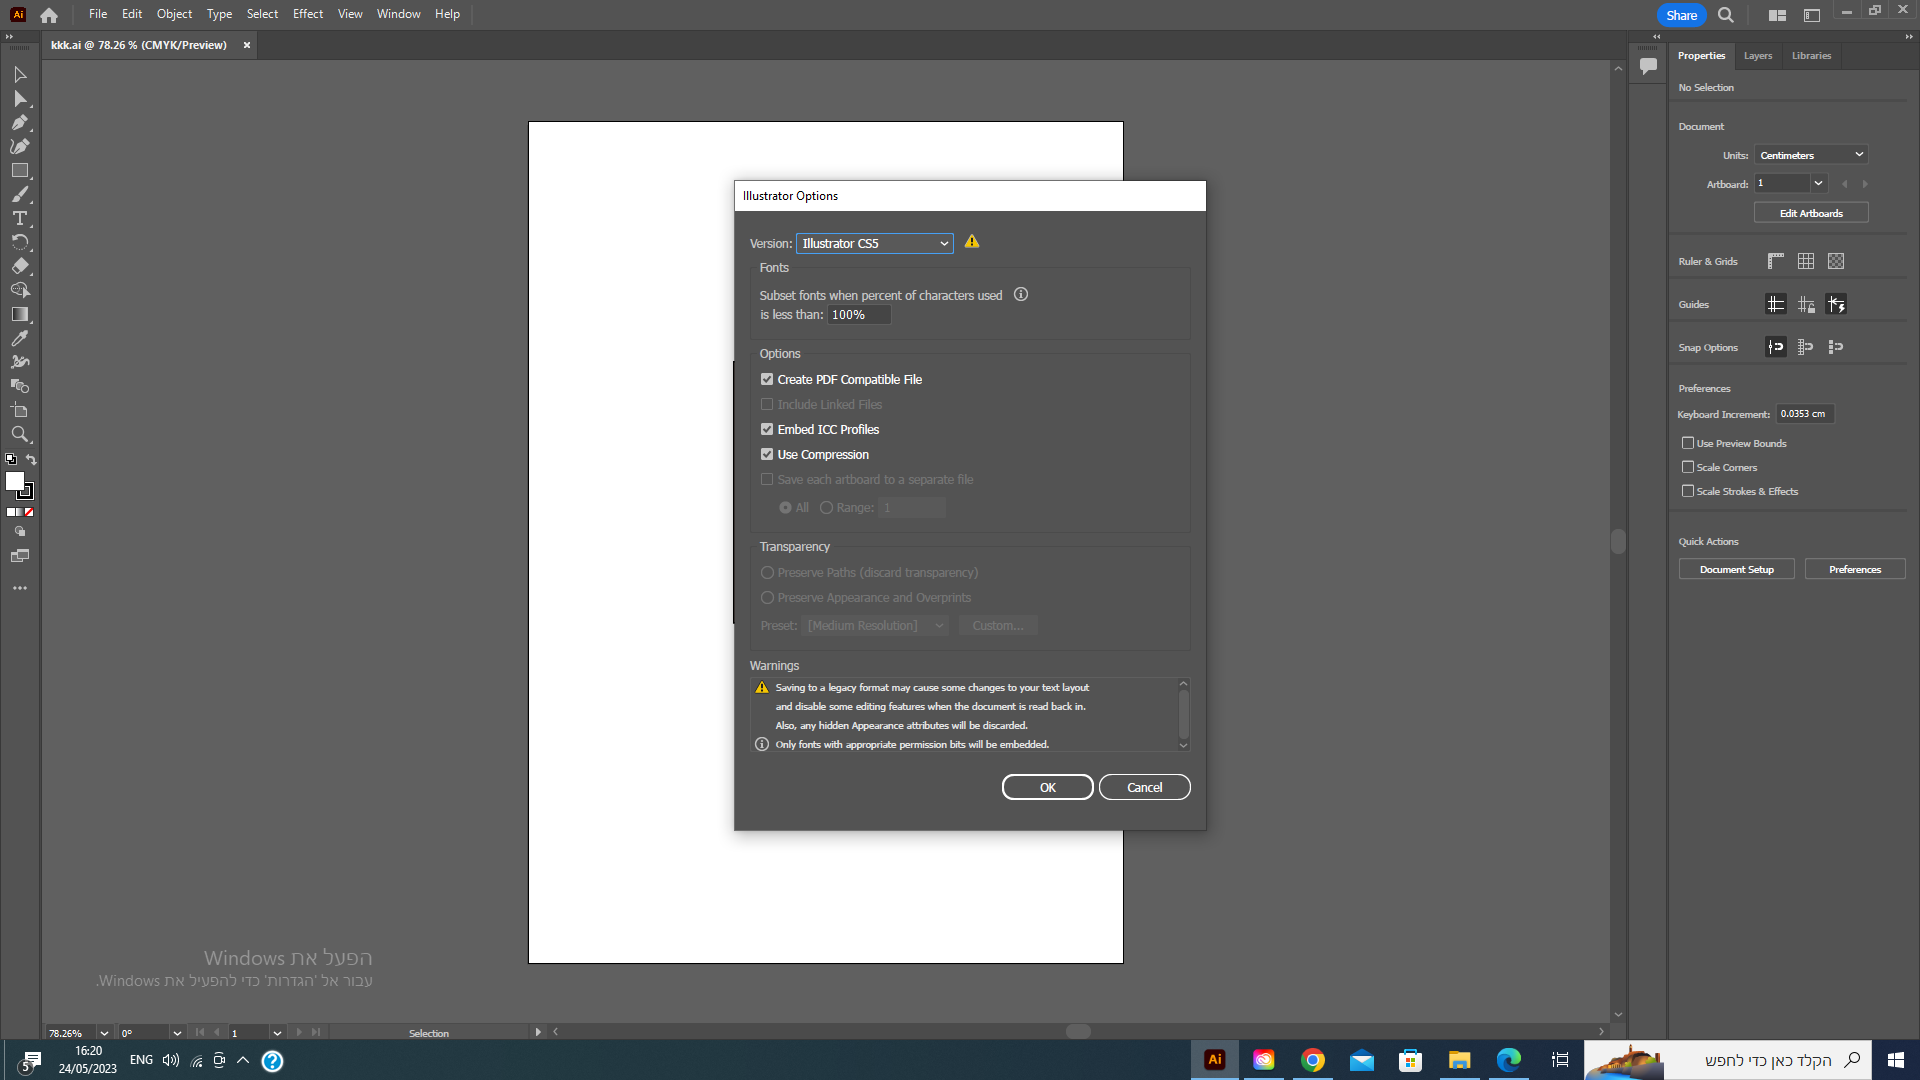
Task: Switch to the Layers tab
Action: click(x=1757, y=56)
